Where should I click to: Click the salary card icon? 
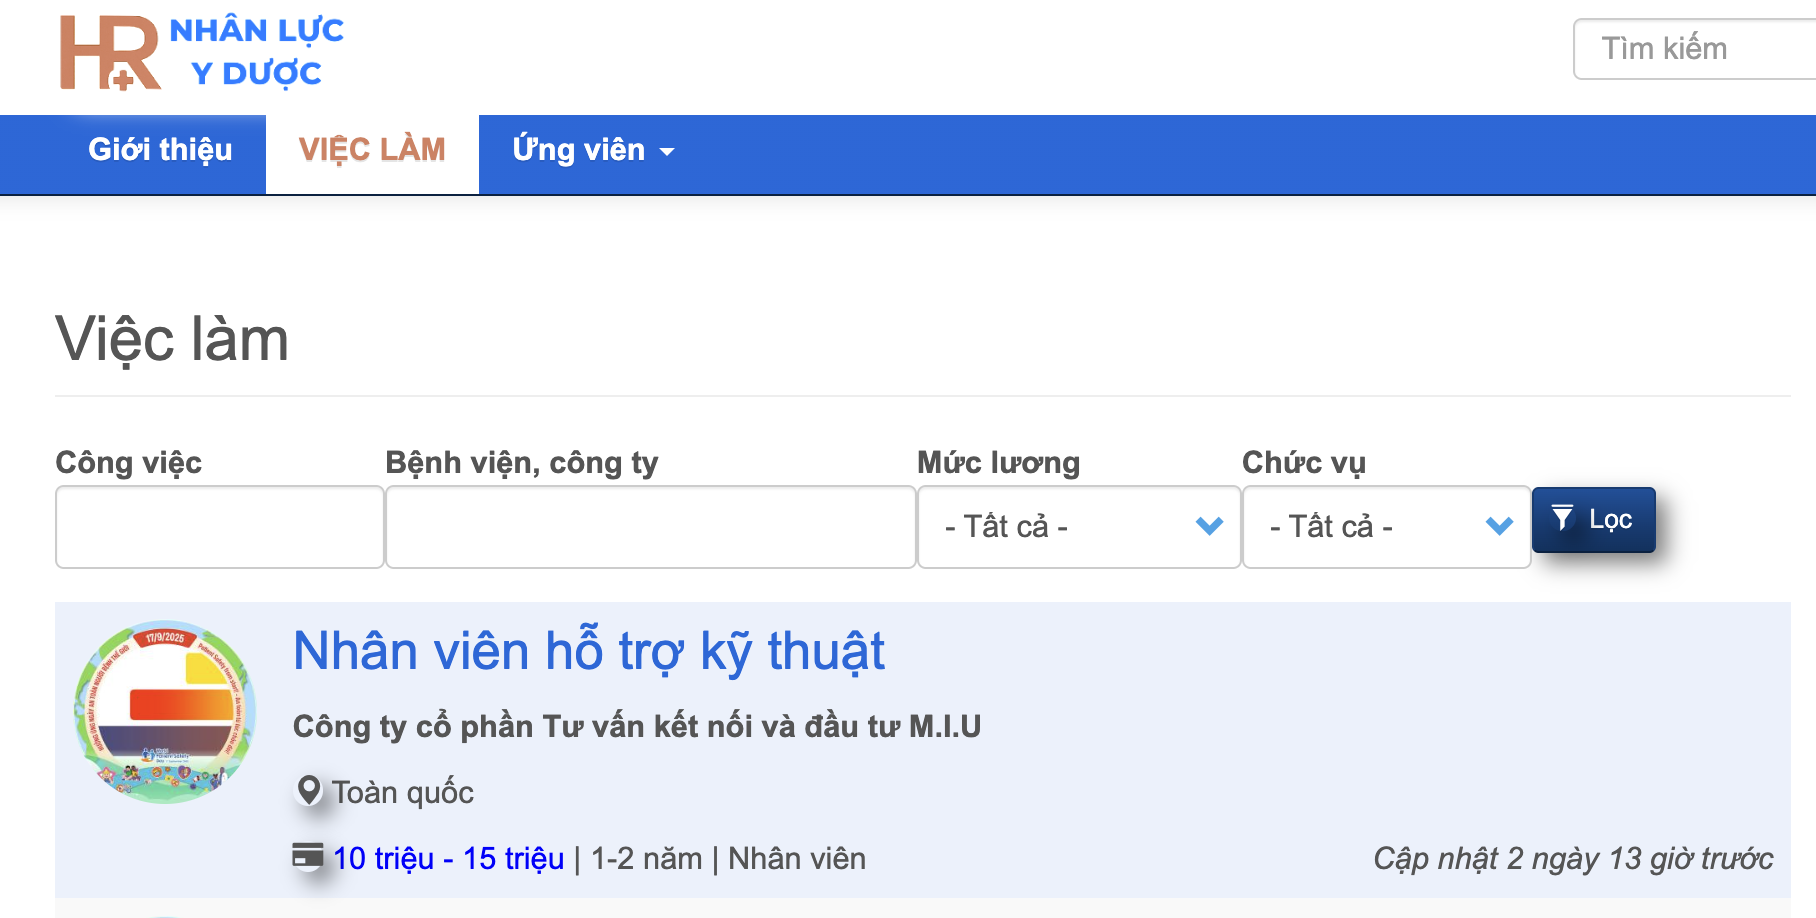pyautogui.click(x=308, y=856)
